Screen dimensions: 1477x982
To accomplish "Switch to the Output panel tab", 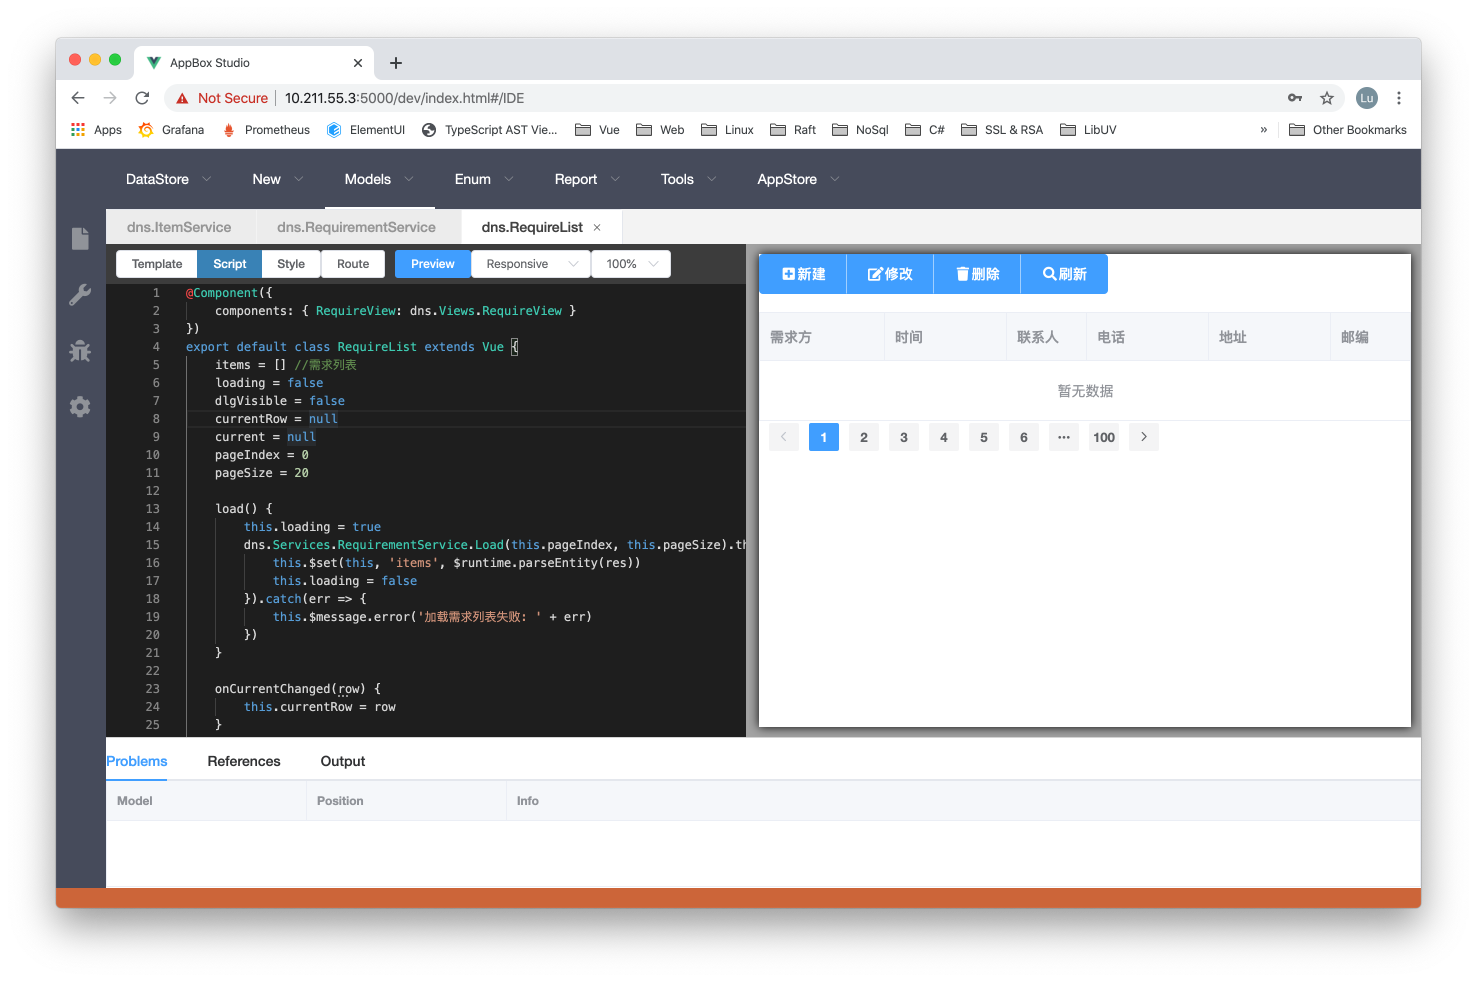I will tap(343, 761).
